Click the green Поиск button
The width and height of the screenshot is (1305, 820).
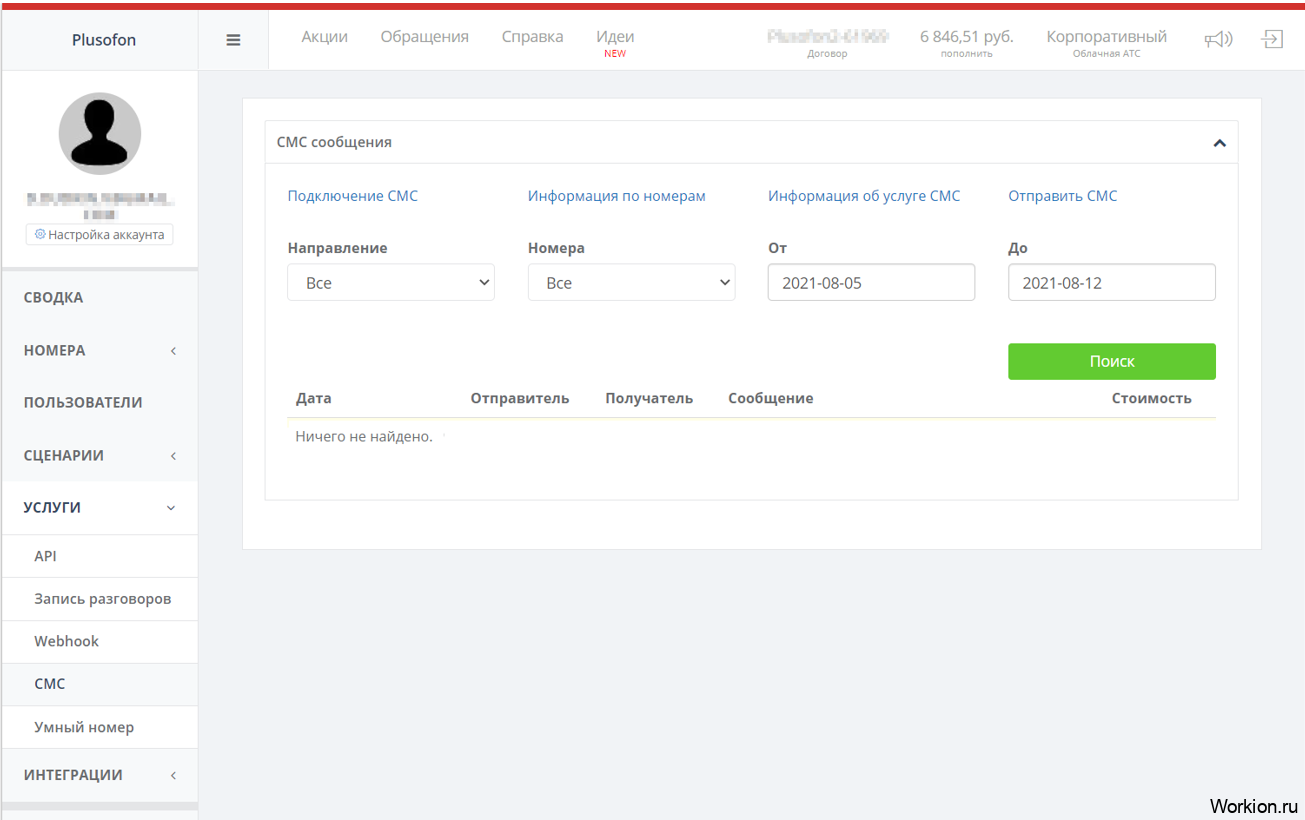[1112, 362]
